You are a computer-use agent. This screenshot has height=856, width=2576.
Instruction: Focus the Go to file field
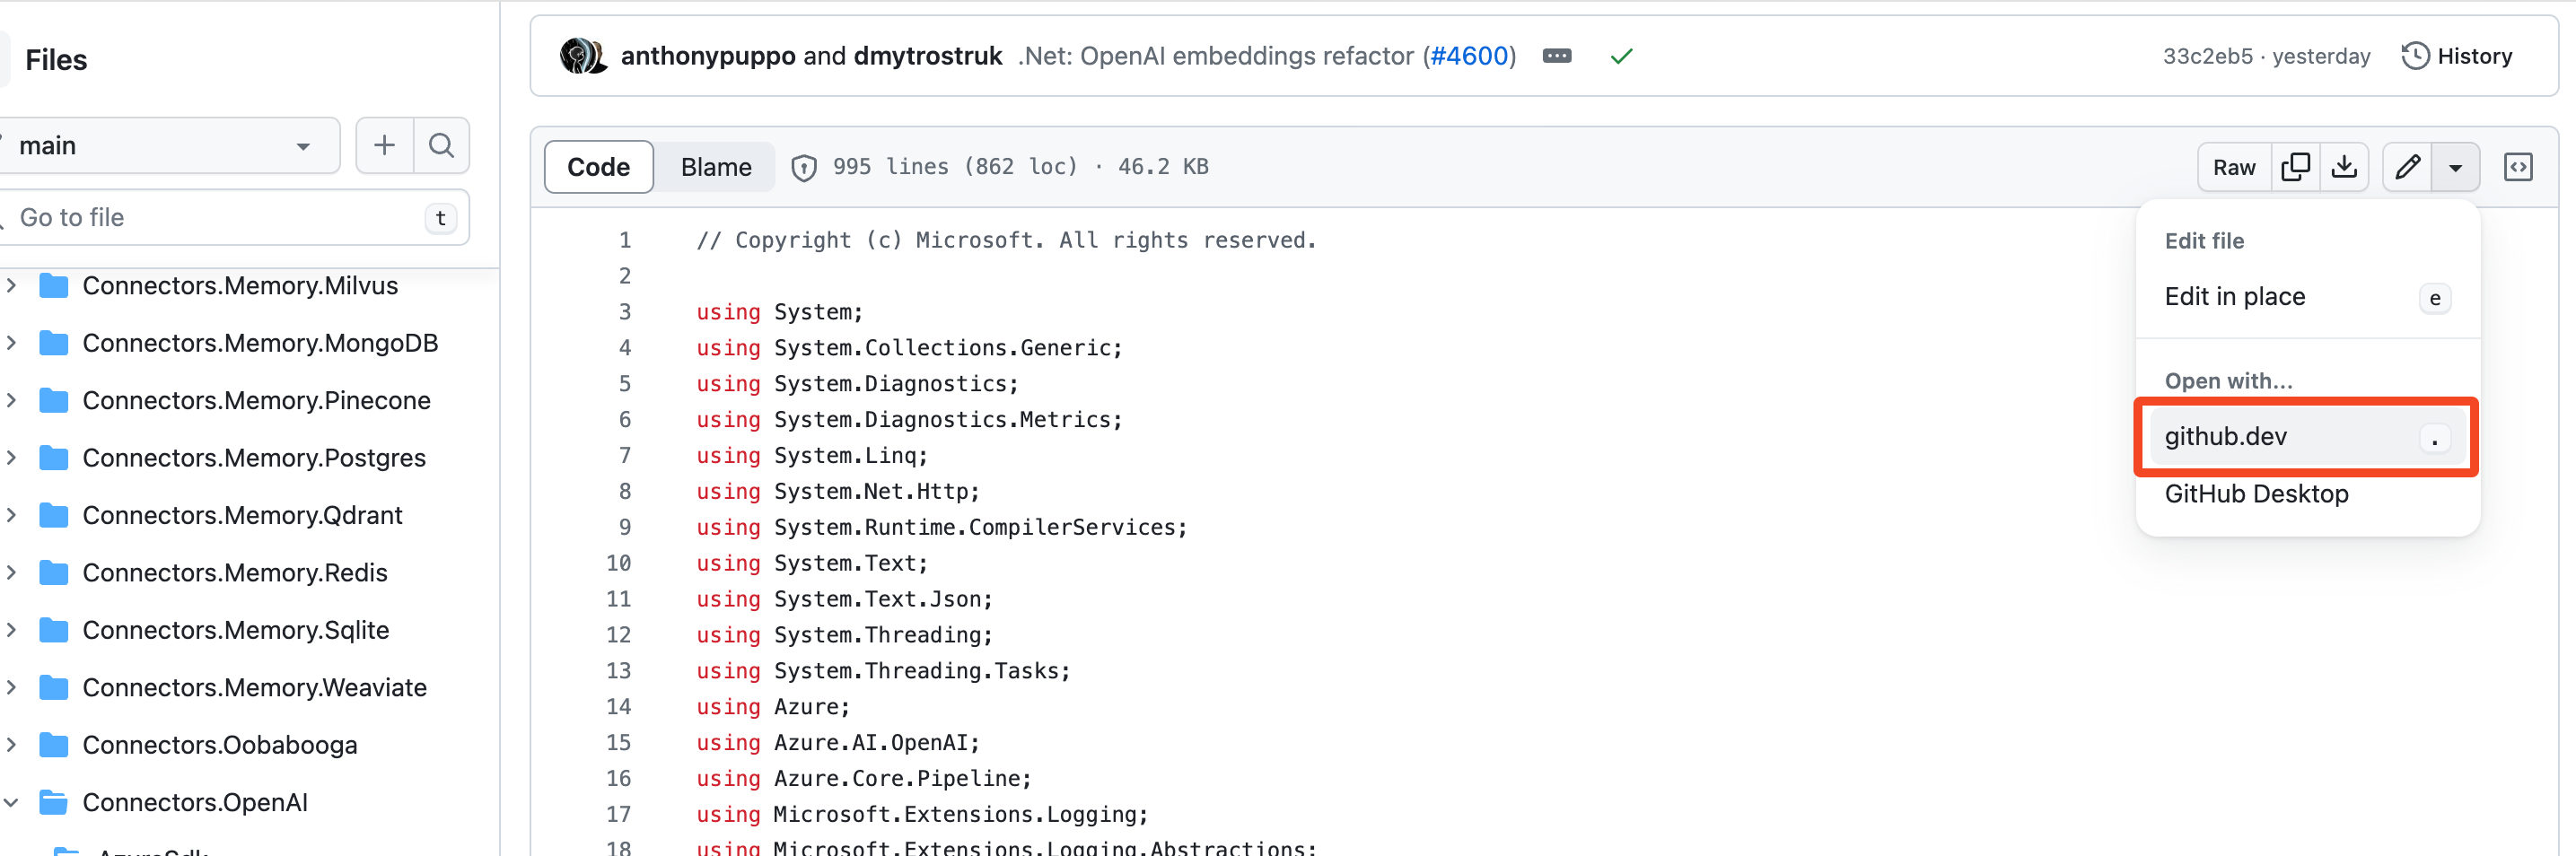[220, 218]
